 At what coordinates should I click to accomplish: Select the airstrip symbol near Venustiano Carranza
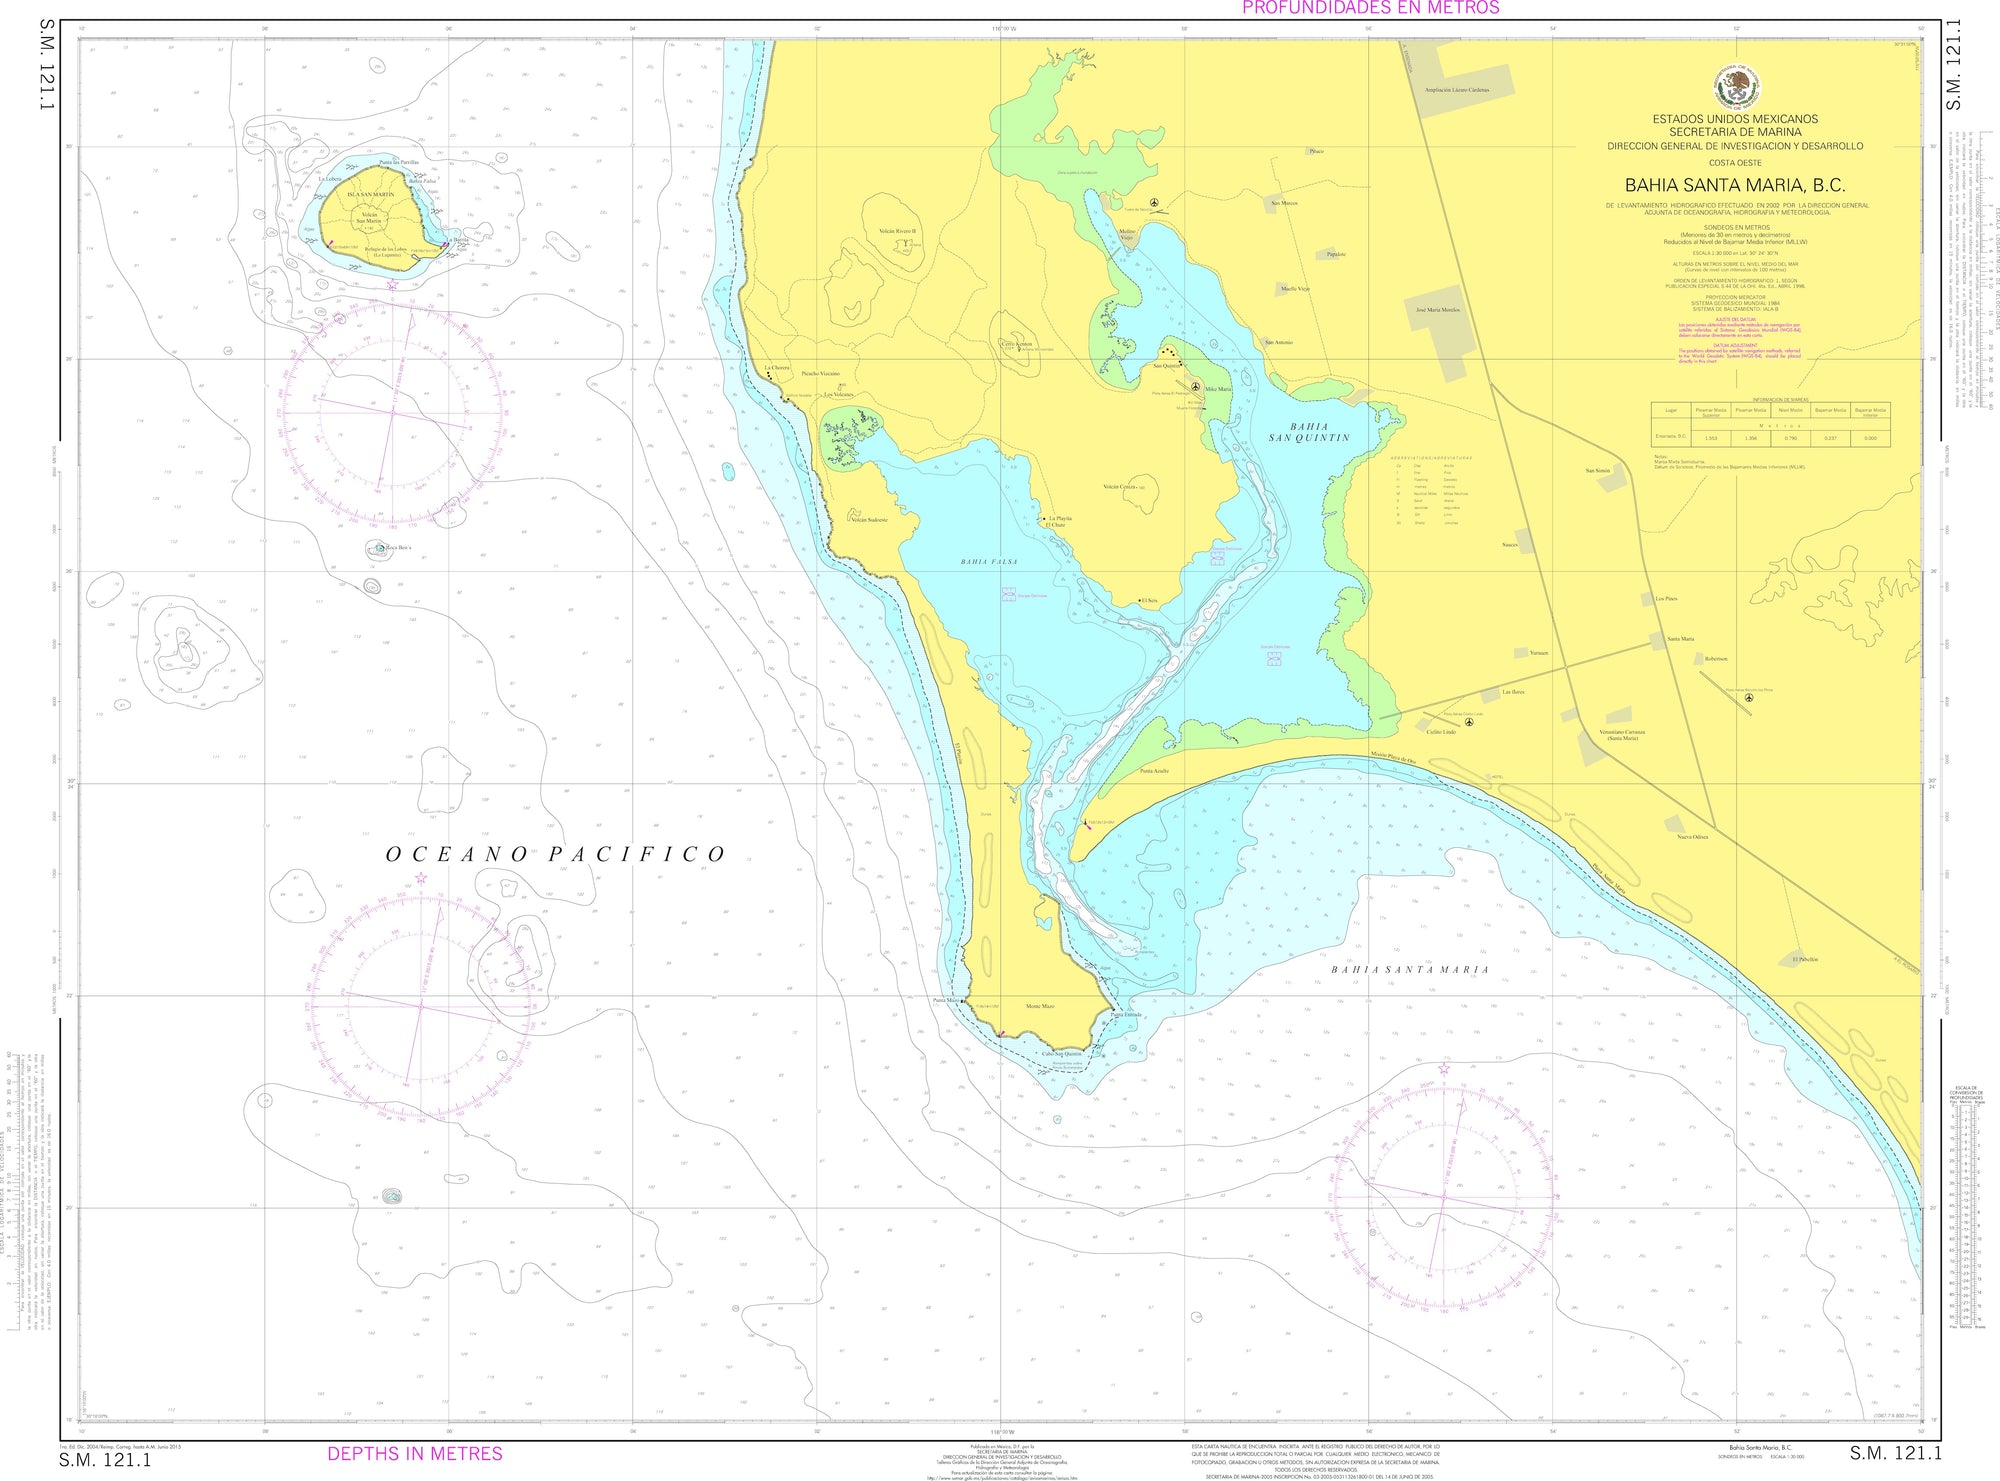click(1748, 698)
